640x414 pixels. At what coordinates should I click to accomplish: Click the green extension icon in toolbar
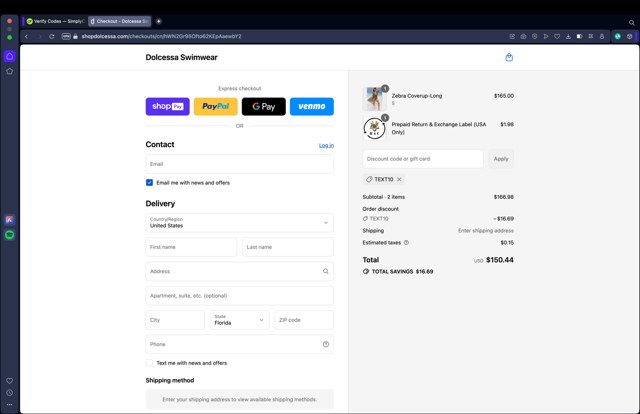(618, 36)
